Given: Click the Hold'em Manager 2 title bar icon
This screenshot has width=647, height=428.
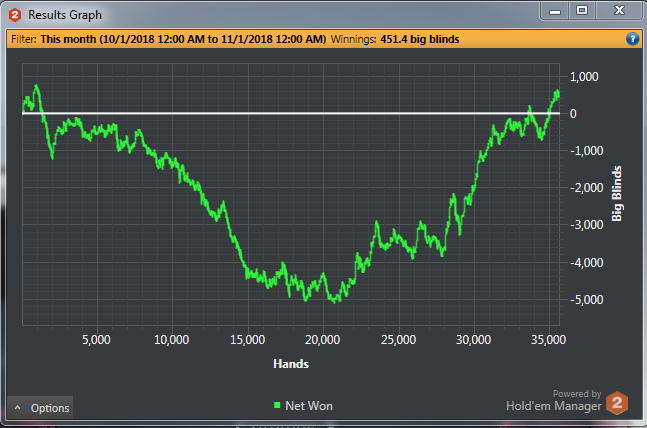Looking at the screenshot, I should pyautogui.click(x=15, y=15).
